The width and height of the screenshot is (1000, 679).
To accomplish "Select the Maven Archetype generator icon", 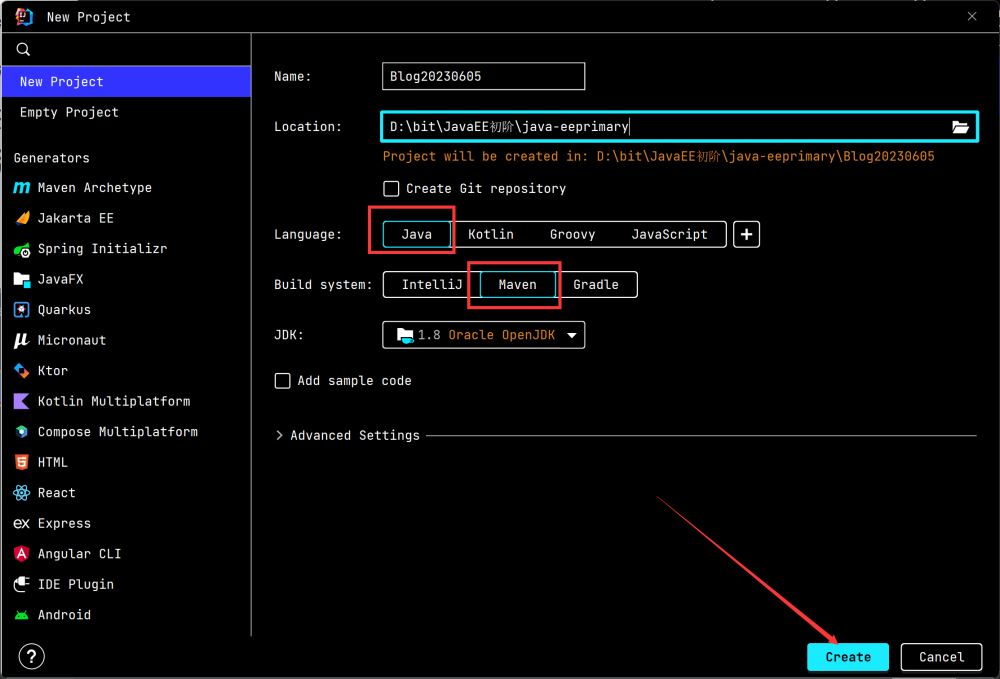I will click(22, 188).
